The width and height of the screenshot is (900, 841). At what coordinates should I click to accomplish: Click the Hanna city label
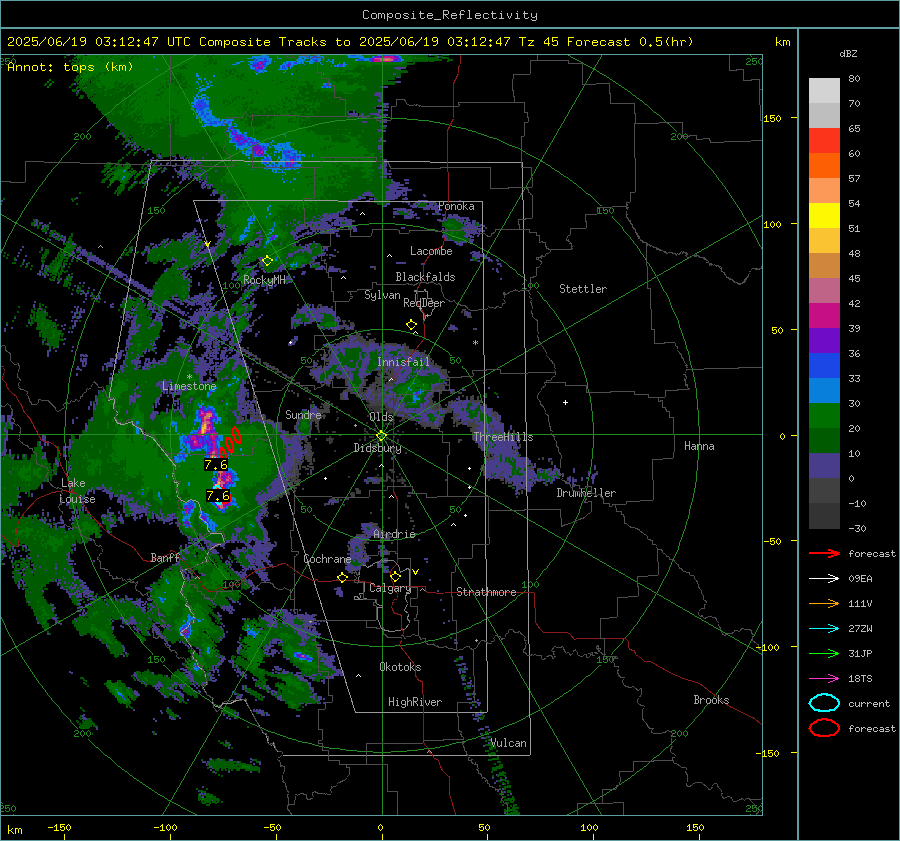[699, 446]
